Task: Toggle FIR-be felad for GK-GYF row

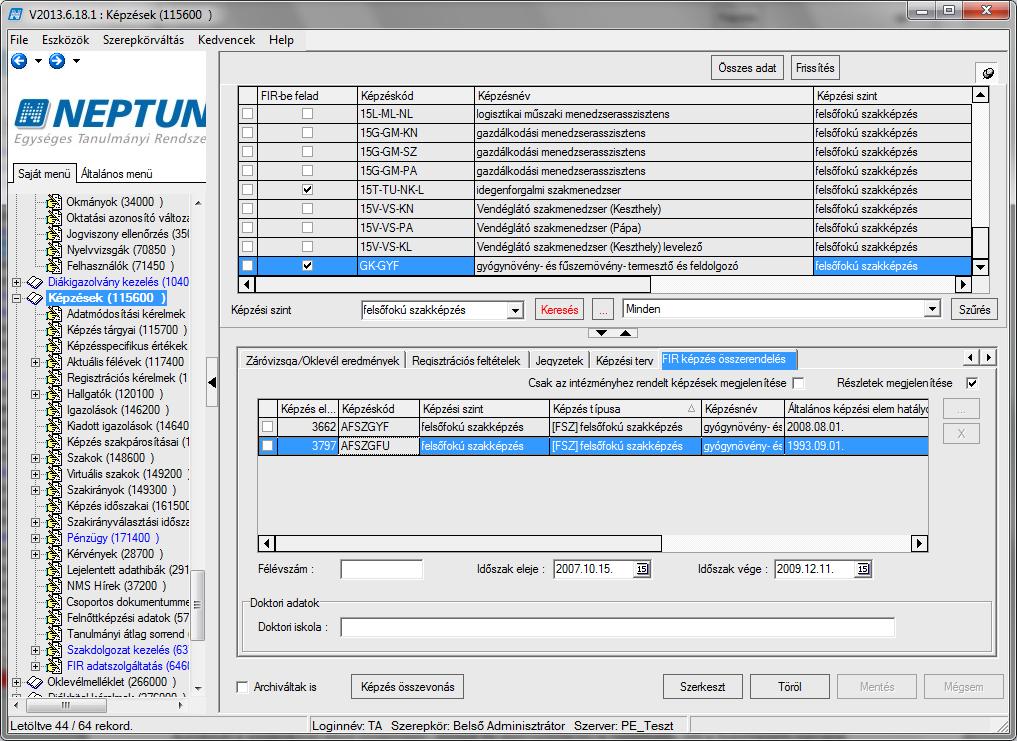Action: click(x=307, y=266)
